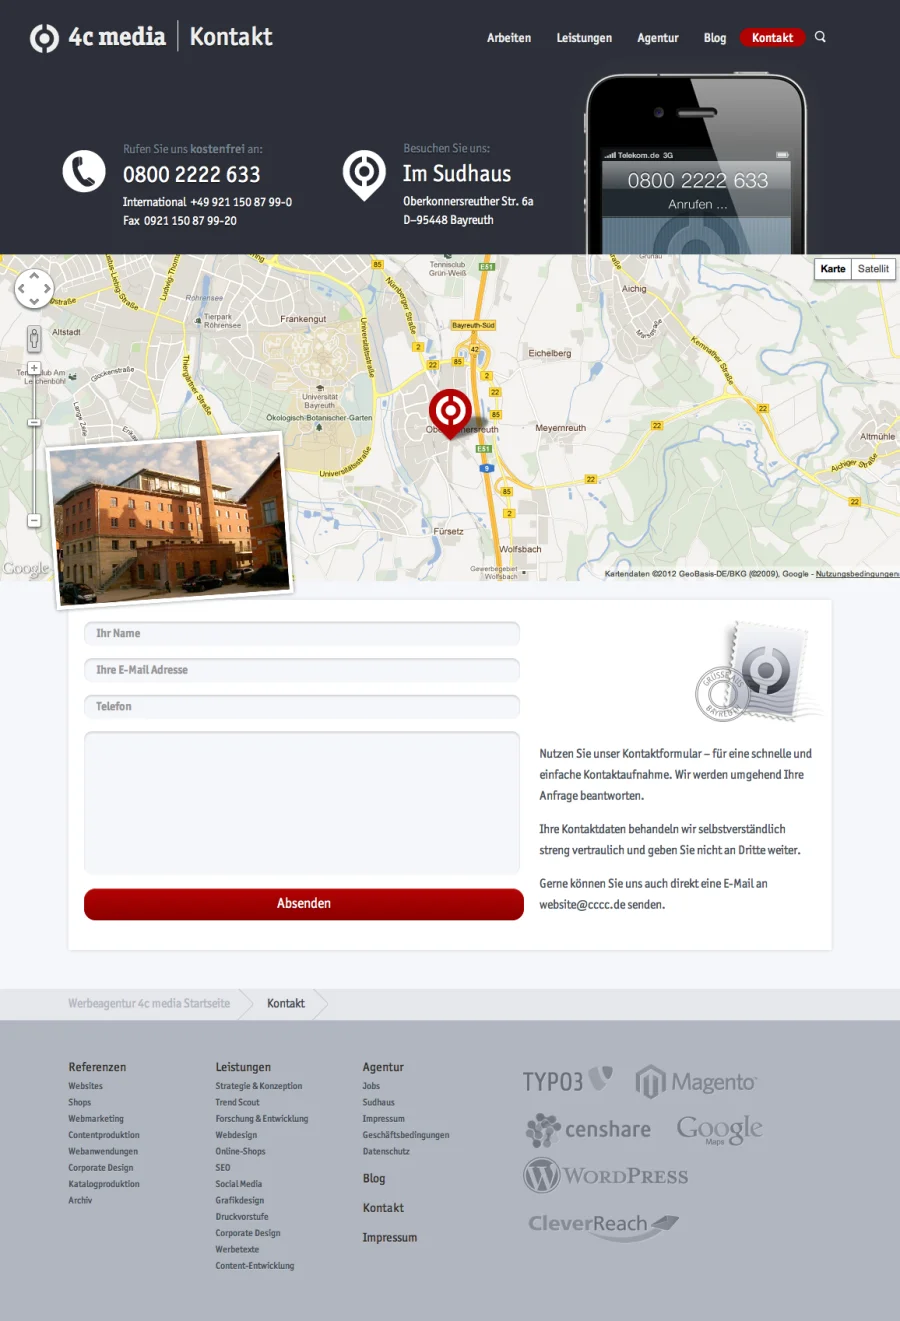900x1321 pixels.
Task: Zoom in with the map plus button
Action: coord(34,369)
